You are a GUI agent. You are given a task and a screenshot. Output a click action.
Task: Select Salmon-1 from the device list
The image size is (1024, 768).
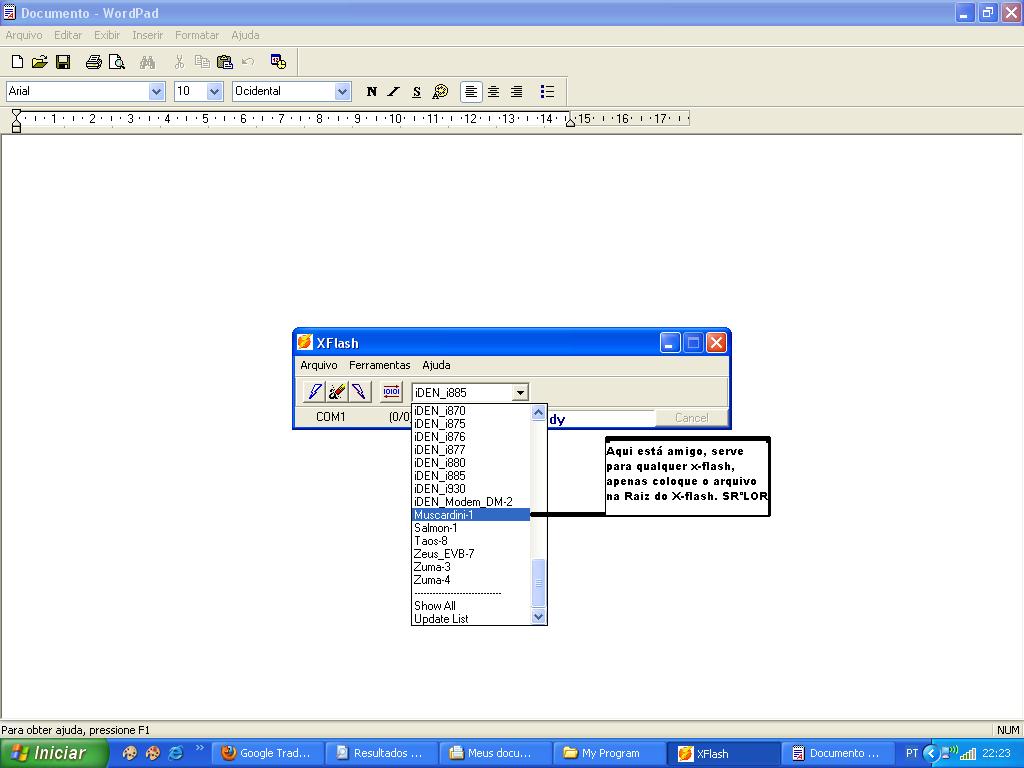coord(471,528)
